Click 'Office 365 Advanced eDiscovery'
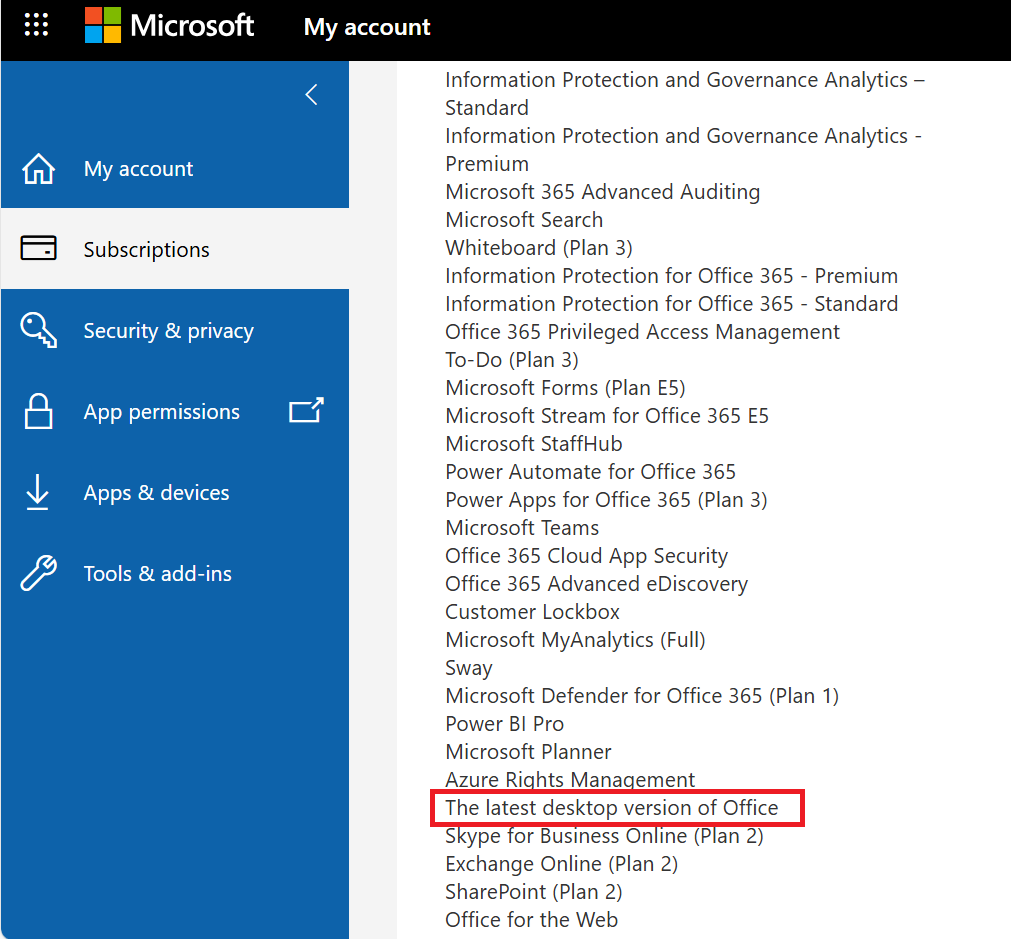 point(596,584)
